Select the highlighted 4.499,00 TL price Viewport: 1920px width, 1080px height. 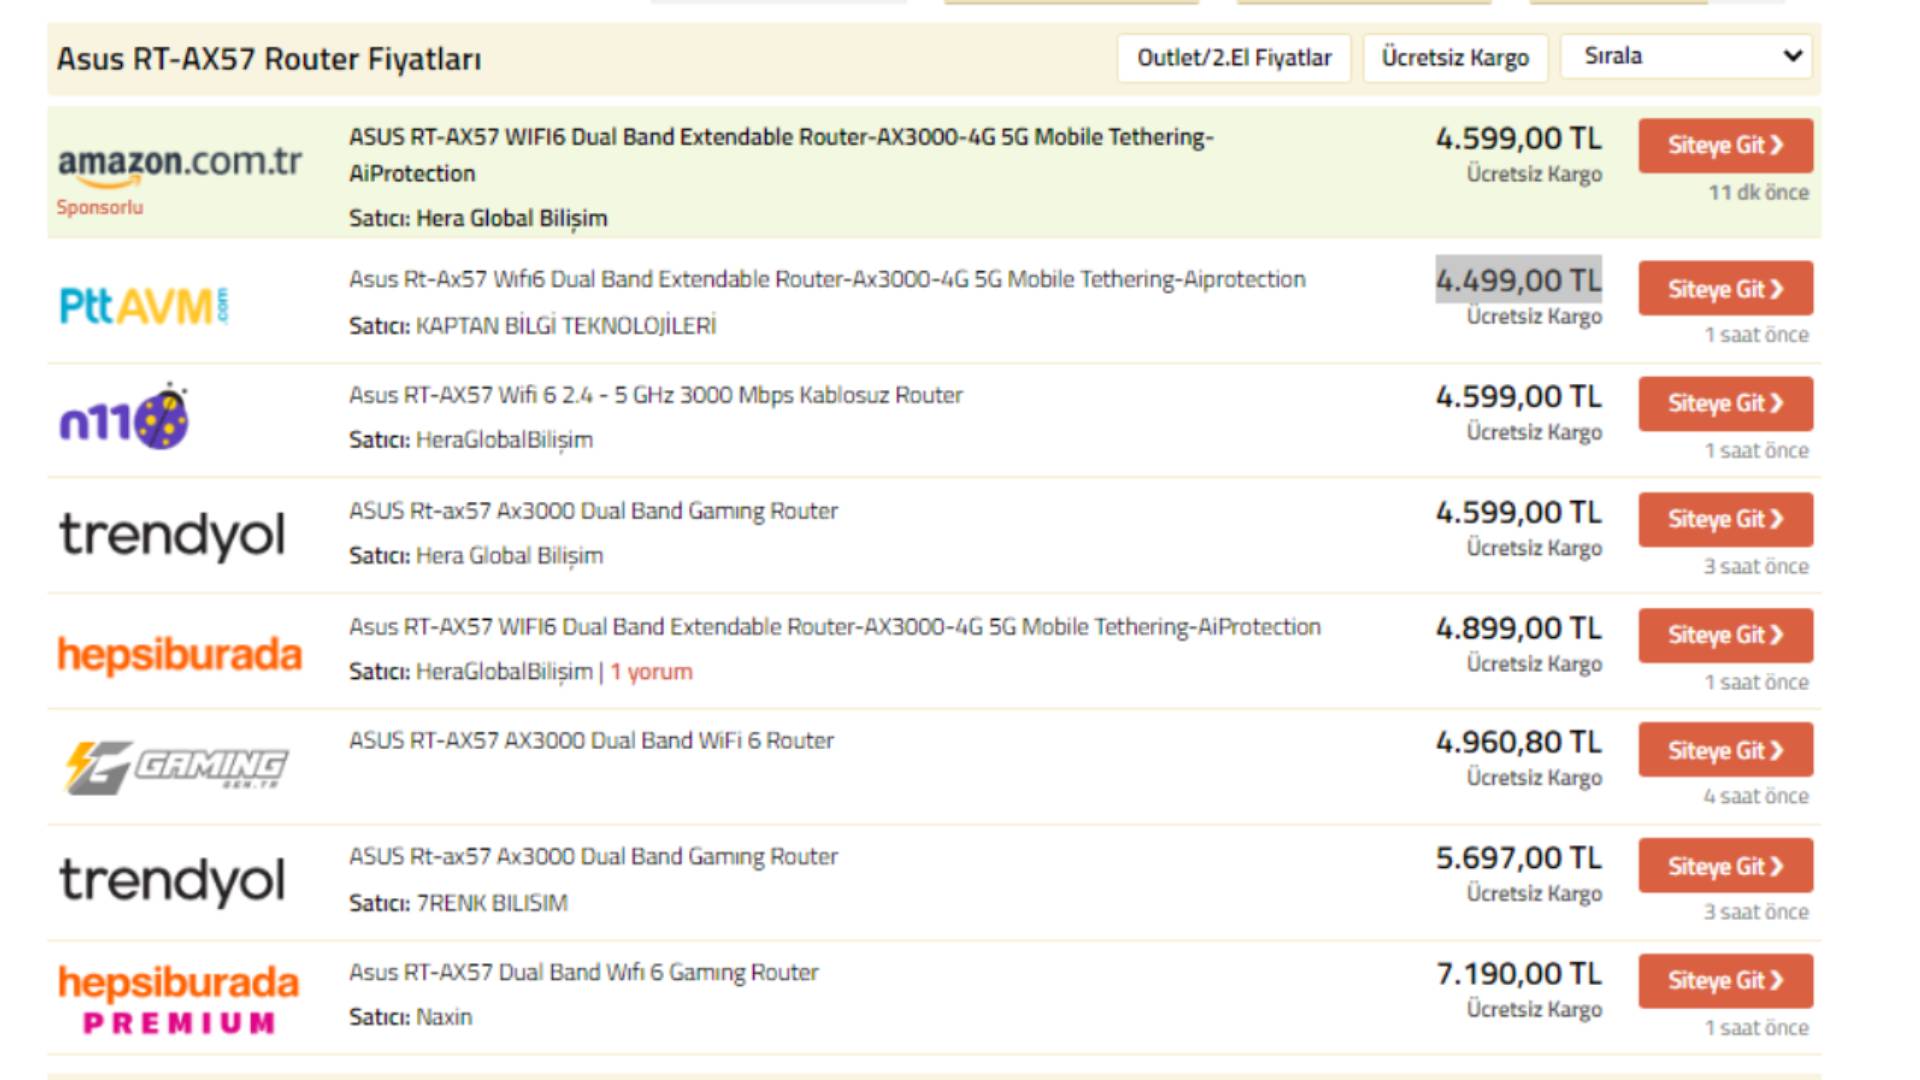[x=1519, y=280]
